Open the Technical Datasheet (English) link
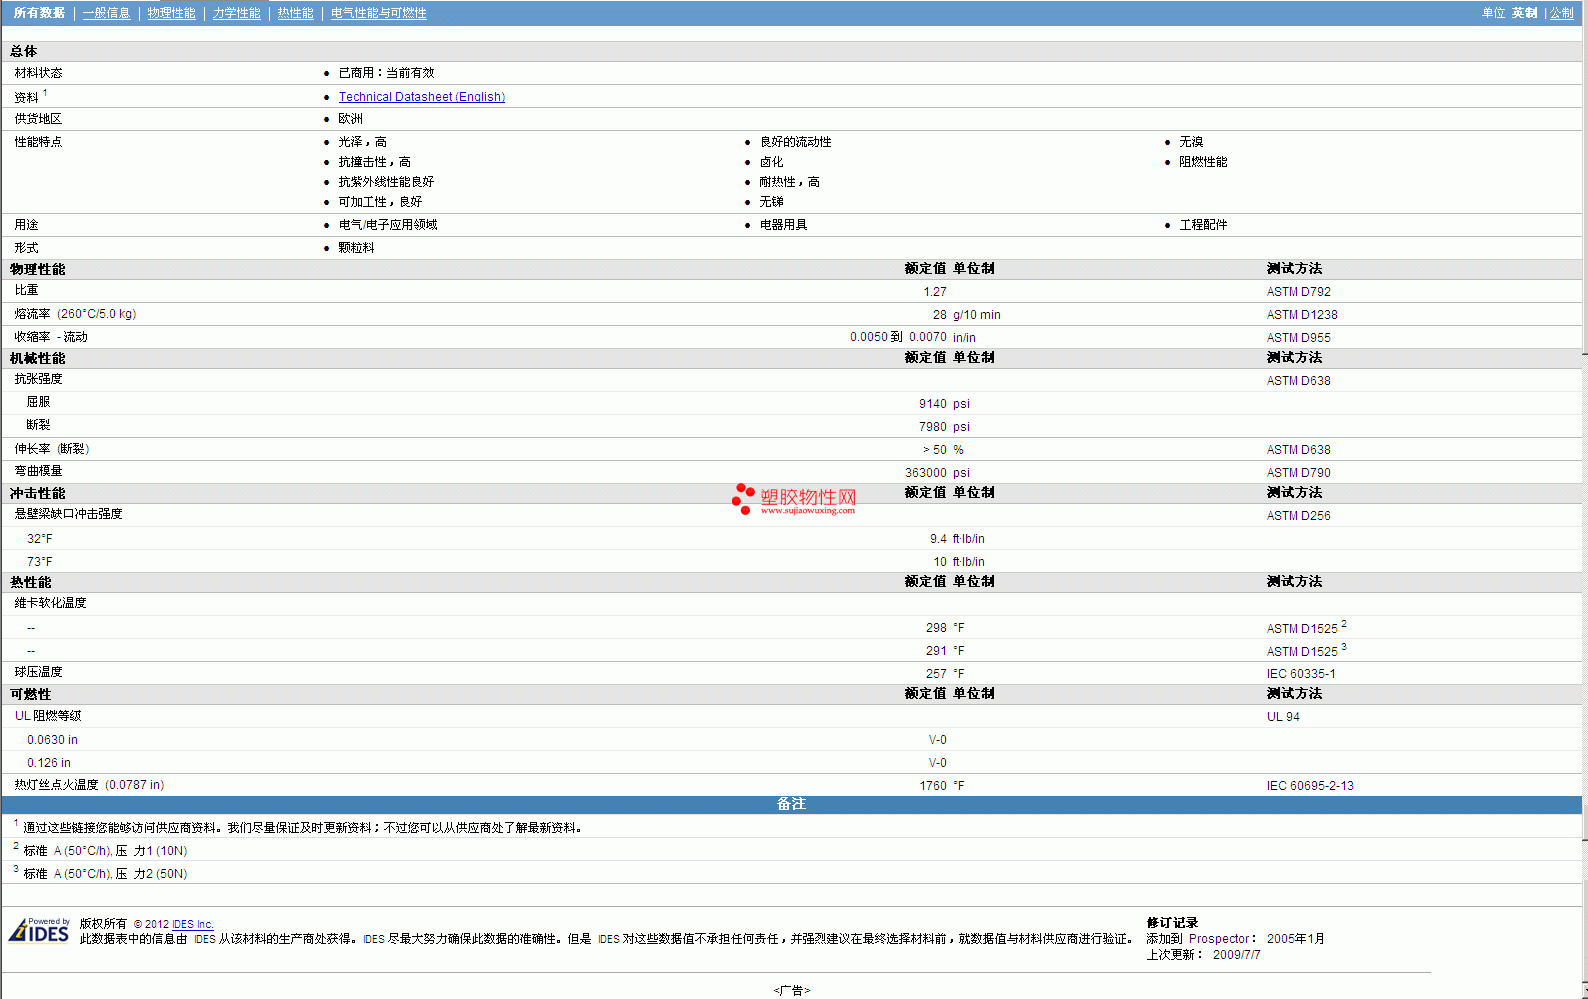Image resolution: width=1588 pixels, height=999 pixels. [421, 97]
